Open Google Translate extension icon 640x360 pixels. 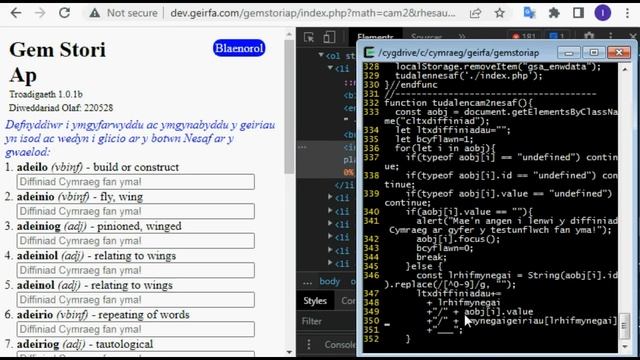point(529,13)
